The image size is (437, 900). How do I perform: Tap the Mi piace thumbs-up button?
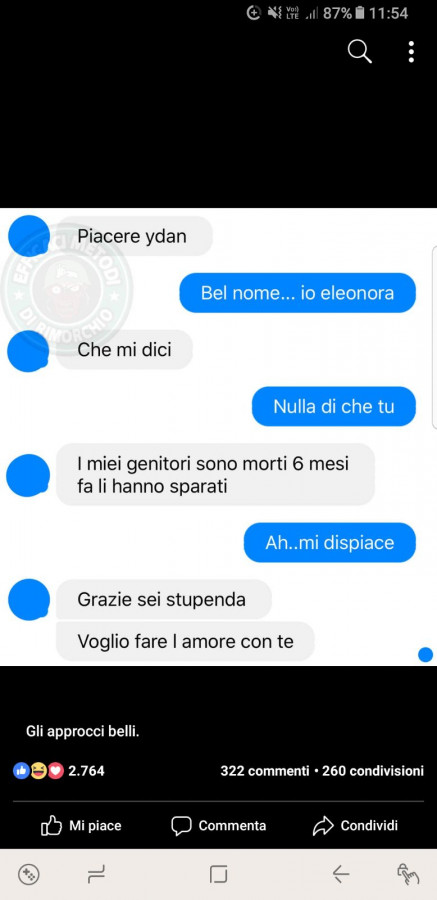pos(81,826)
